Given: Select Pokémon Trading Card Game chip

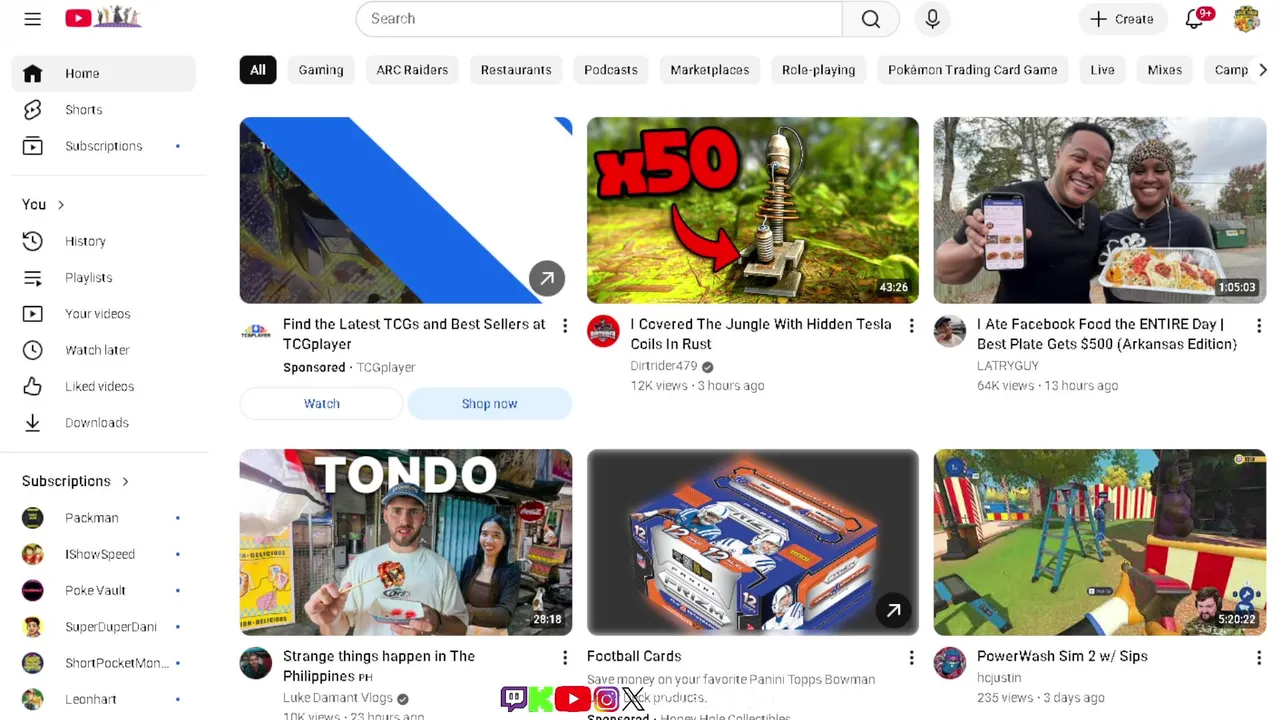Looking at the screenshot, I should 973,70.
